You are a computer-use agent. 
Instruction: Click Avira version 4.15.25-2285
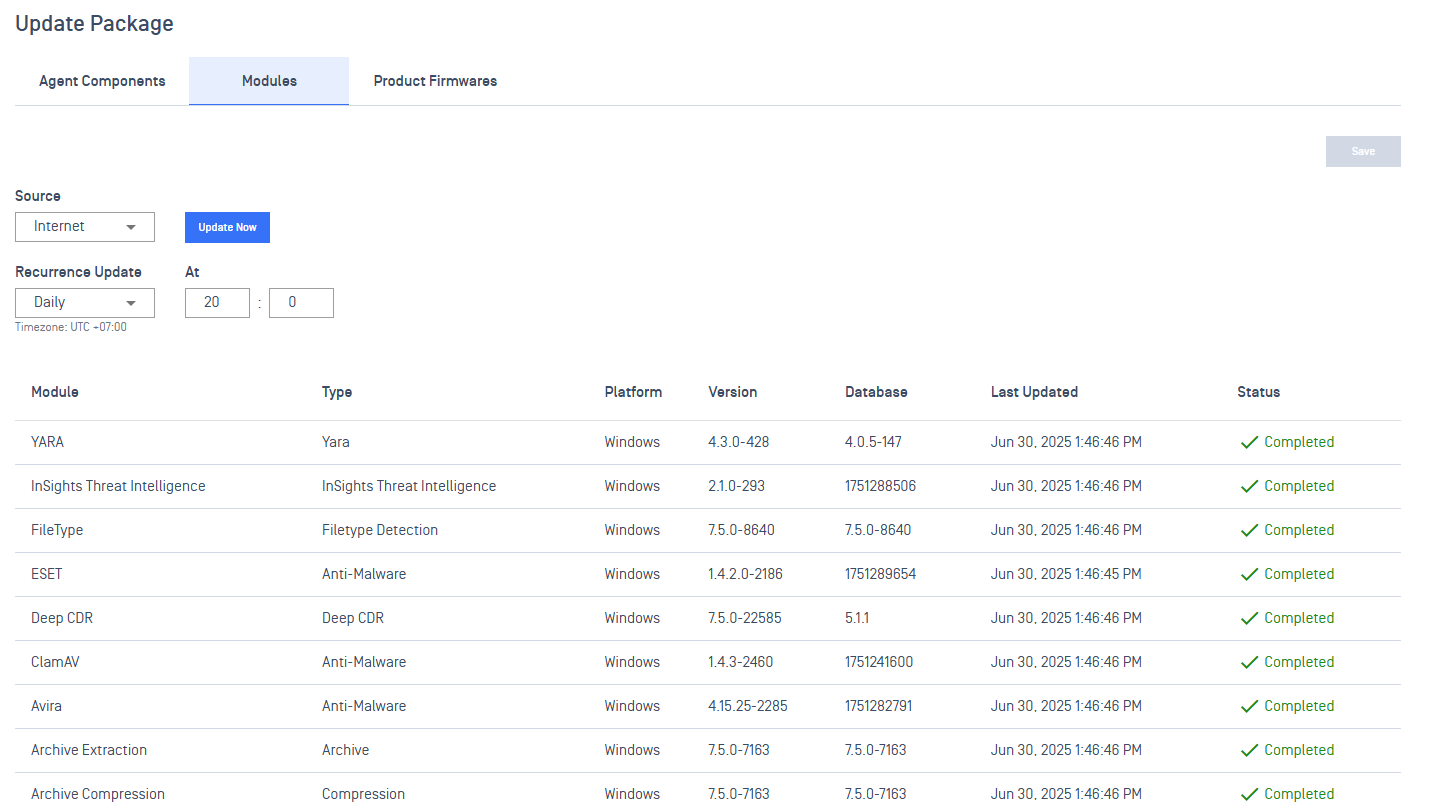748,706
